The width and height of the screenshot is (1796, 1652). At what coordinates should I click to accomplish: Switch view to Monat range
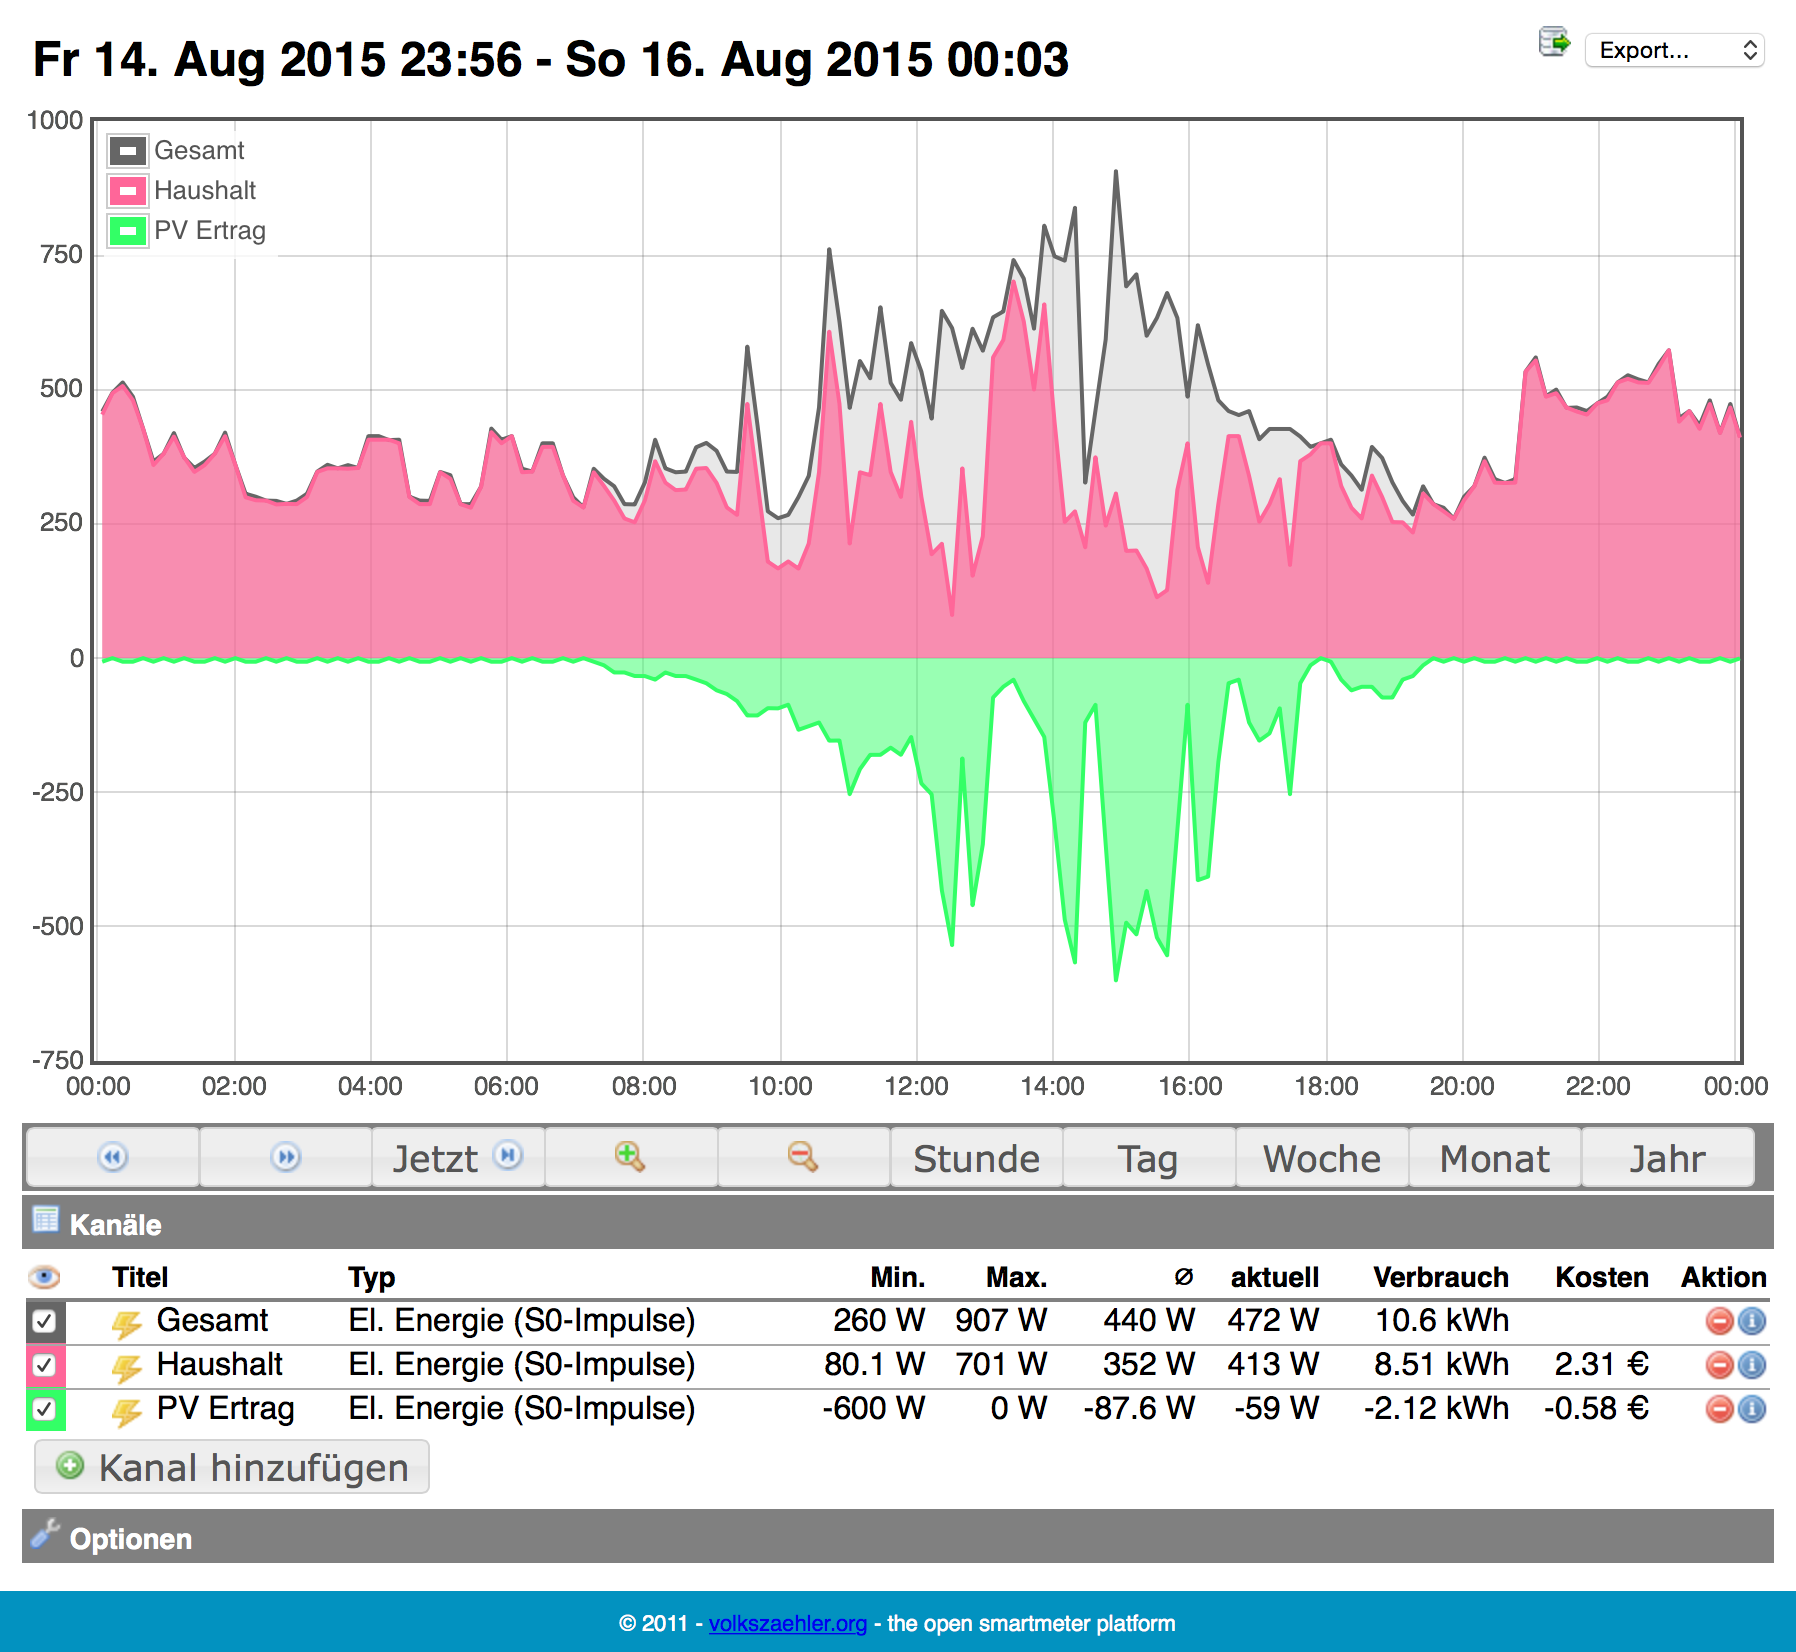[1495, 1158]
